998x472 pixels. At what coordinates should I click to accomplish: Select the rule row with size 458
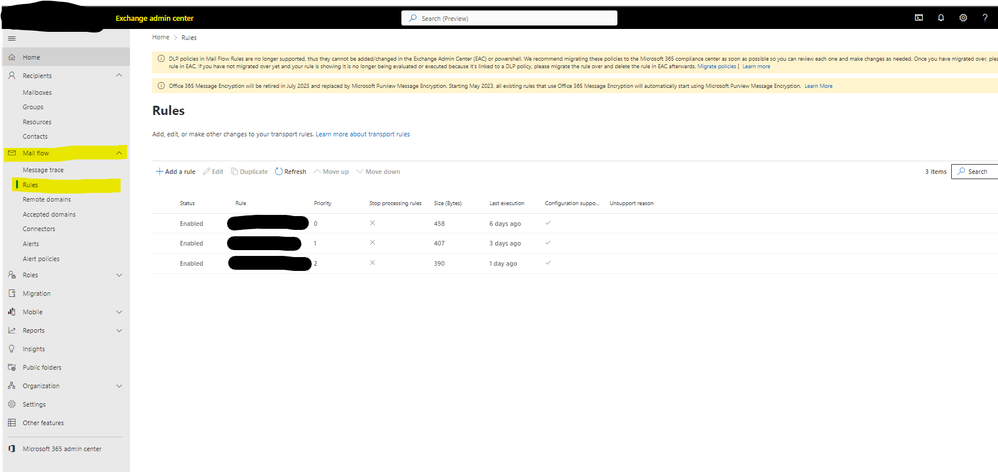click(x=575, y=223)
